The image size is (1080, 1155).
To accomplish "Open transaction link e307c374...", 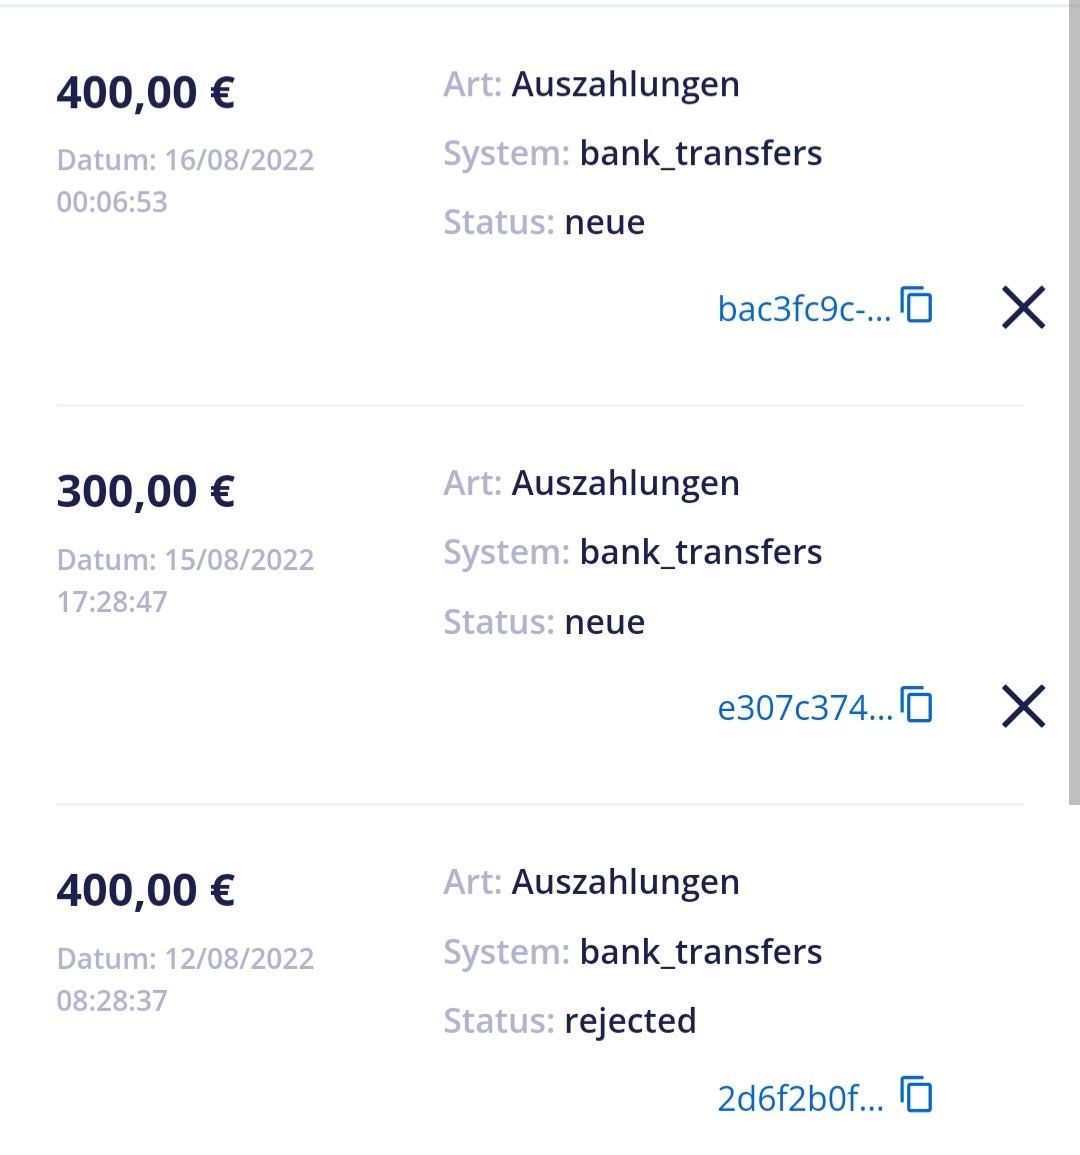I will pyautogui.click(x=804, y=708).
